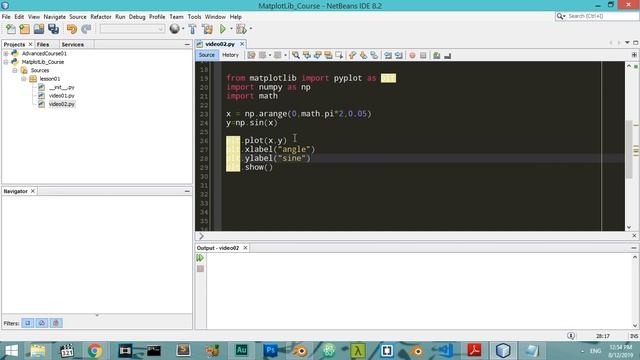Click the editor breadcrumb arrow below code
640x360 pixels.
(x=201, y=236)
